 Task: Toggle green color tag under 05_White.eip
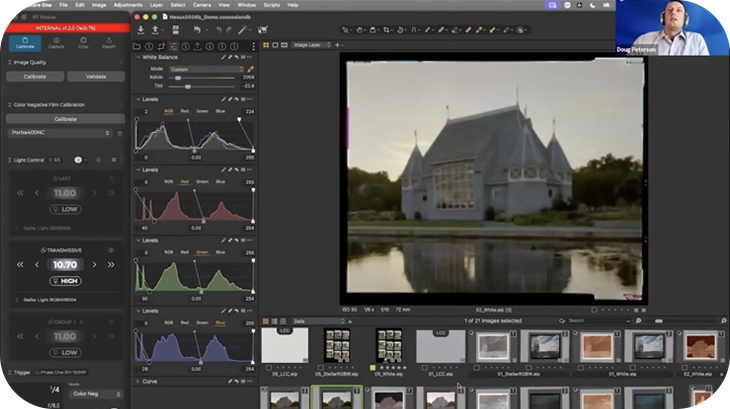(372, 368)
